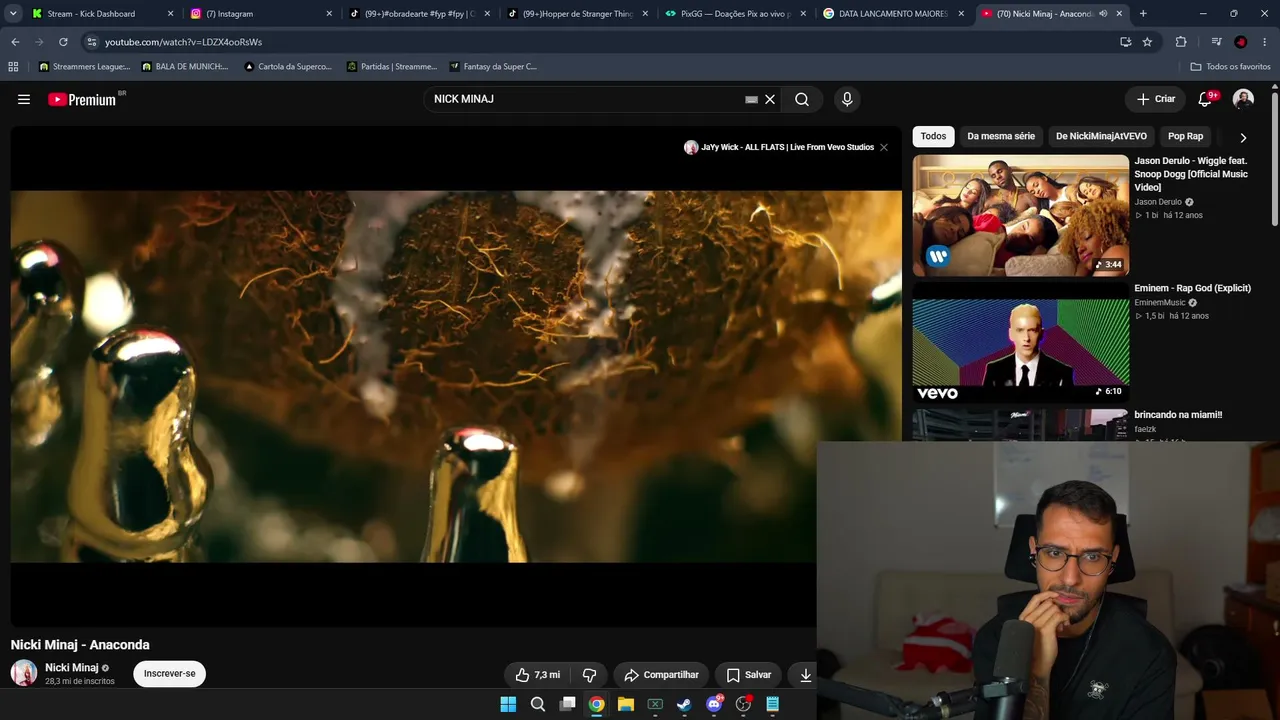The width and height of the screenshot is (1280, 720).
Task: Click inside the Anaconda video player
Action: (456, 376)
